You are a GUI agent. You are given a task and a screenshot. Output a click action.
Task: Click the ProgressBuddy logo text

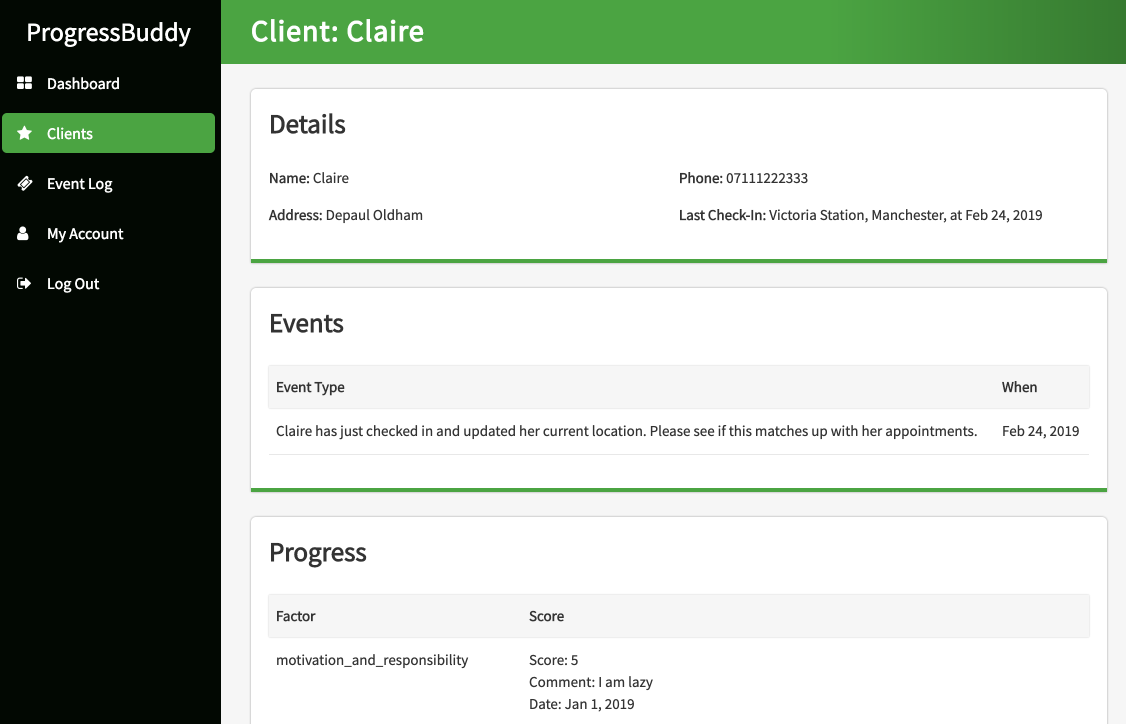tap(108, 33)
